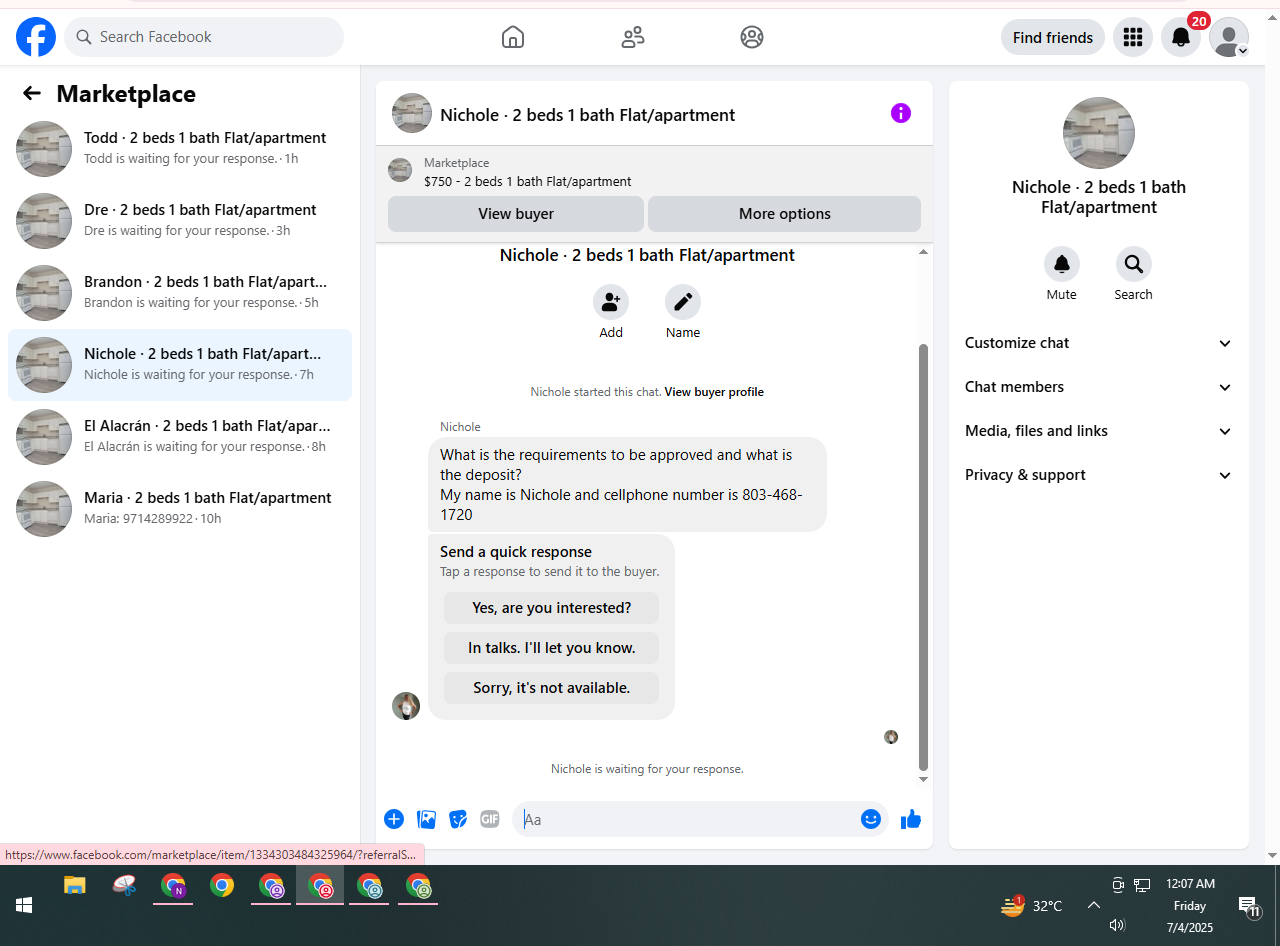Expand Privacy & support section
This screenshot has height=946, width=1280.
point(1099,475)
